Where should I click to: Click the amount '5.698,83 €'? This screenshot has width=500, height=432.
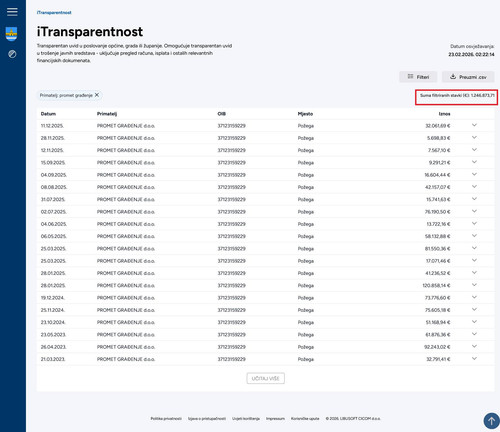point(439,138)
